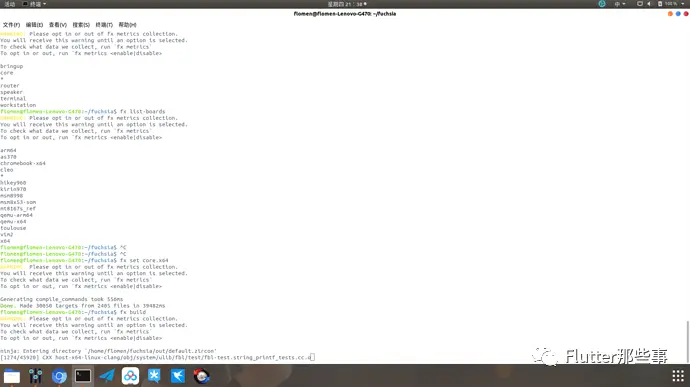Viewport: 690px width, 387px height.
Task: Click the 活动 Activities button
Action: [9, 4]
